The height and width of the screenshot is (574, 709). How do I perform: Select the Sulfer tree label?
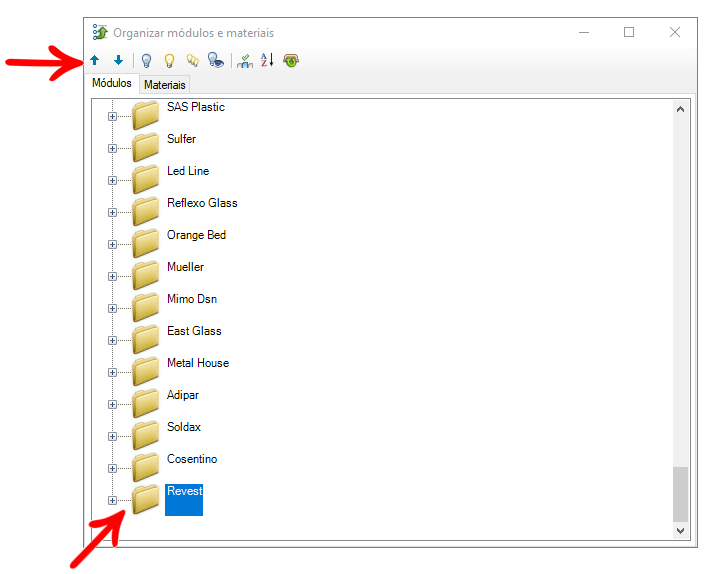[181, 139]
